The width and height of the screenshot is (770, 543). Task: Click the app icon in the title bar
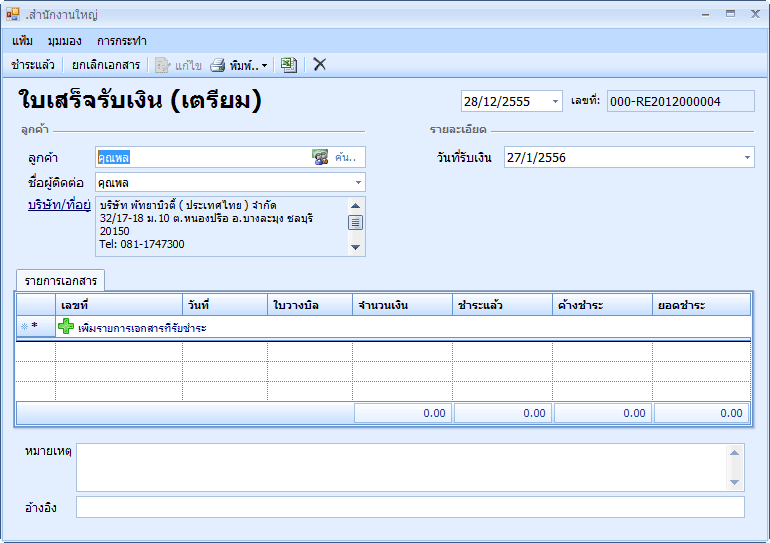tap(13, 15)
